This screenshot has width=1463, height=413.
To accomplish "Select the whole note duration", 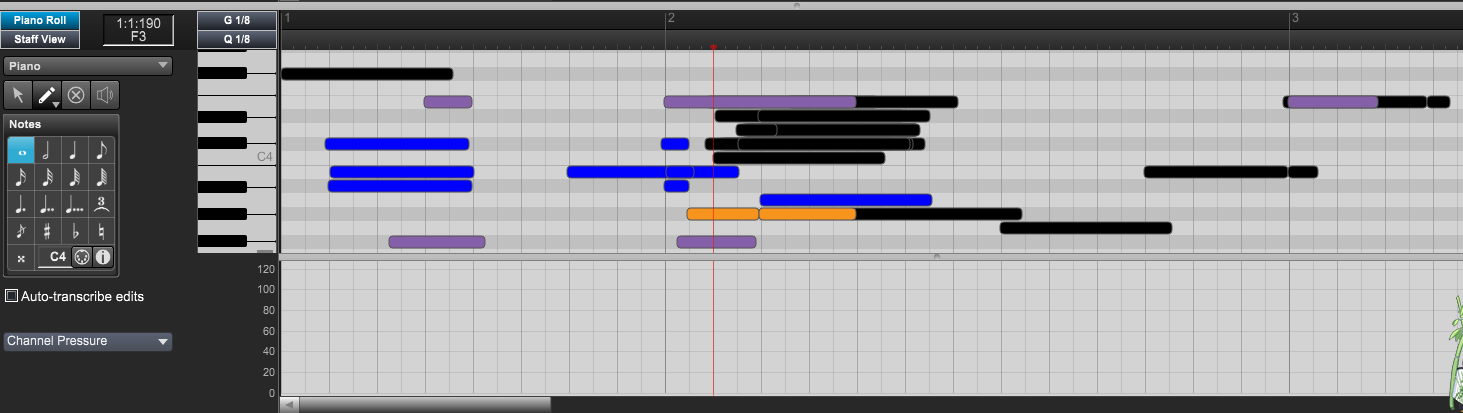I will 21,151.
